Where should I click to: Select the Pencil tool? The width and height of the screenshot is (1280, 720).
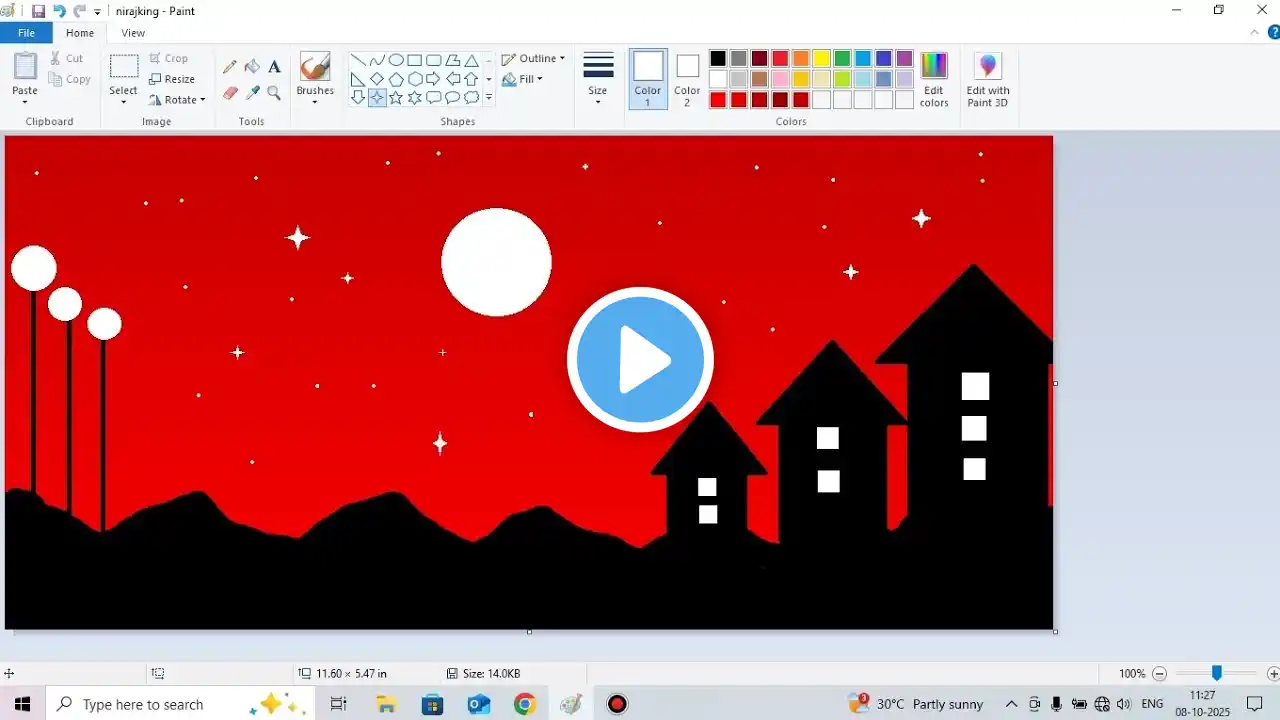[x=230, y=67]
